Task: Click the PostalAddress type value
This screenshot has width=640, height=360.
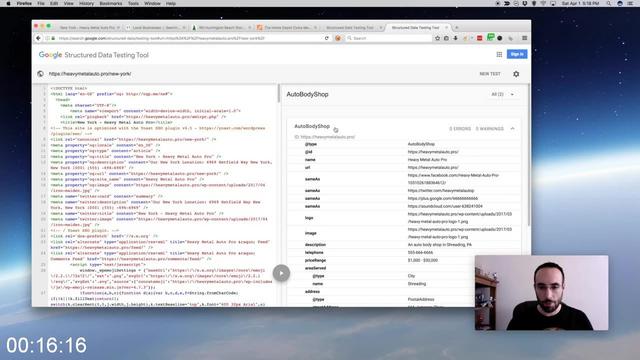Action: (x=421, y=299)
